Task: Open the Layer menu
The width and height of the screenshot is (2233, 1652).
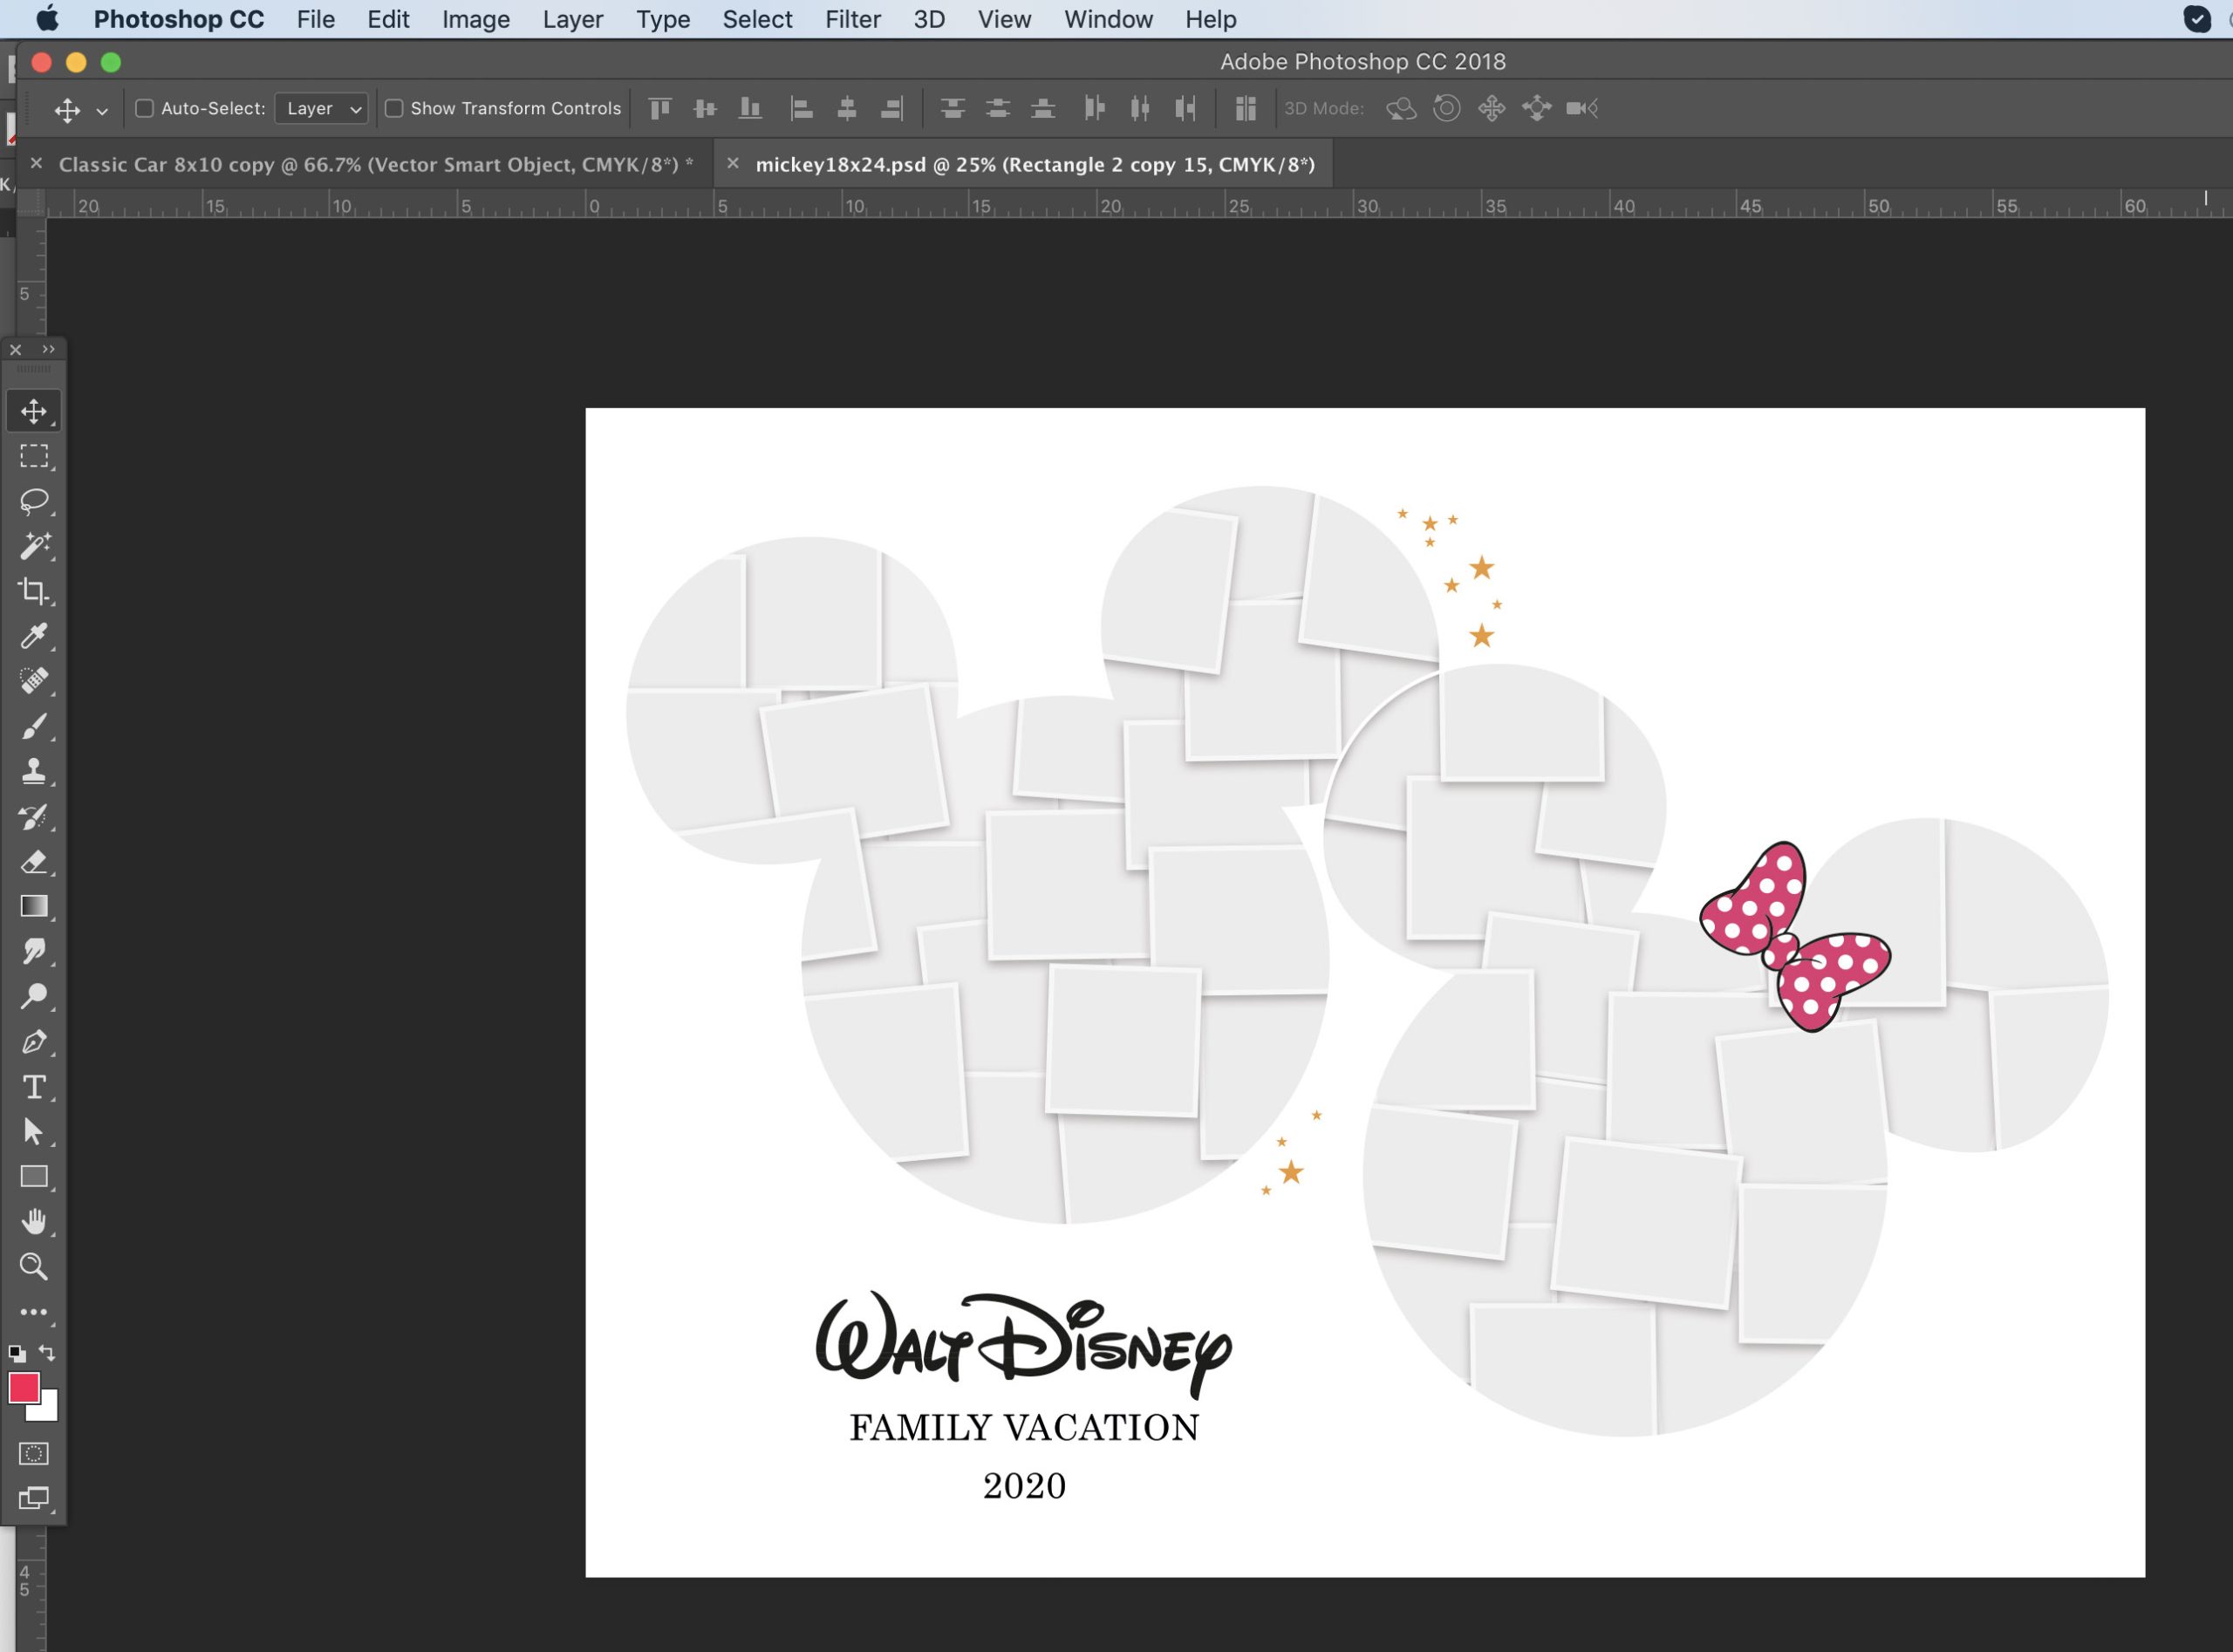Action: click(573, 19)
